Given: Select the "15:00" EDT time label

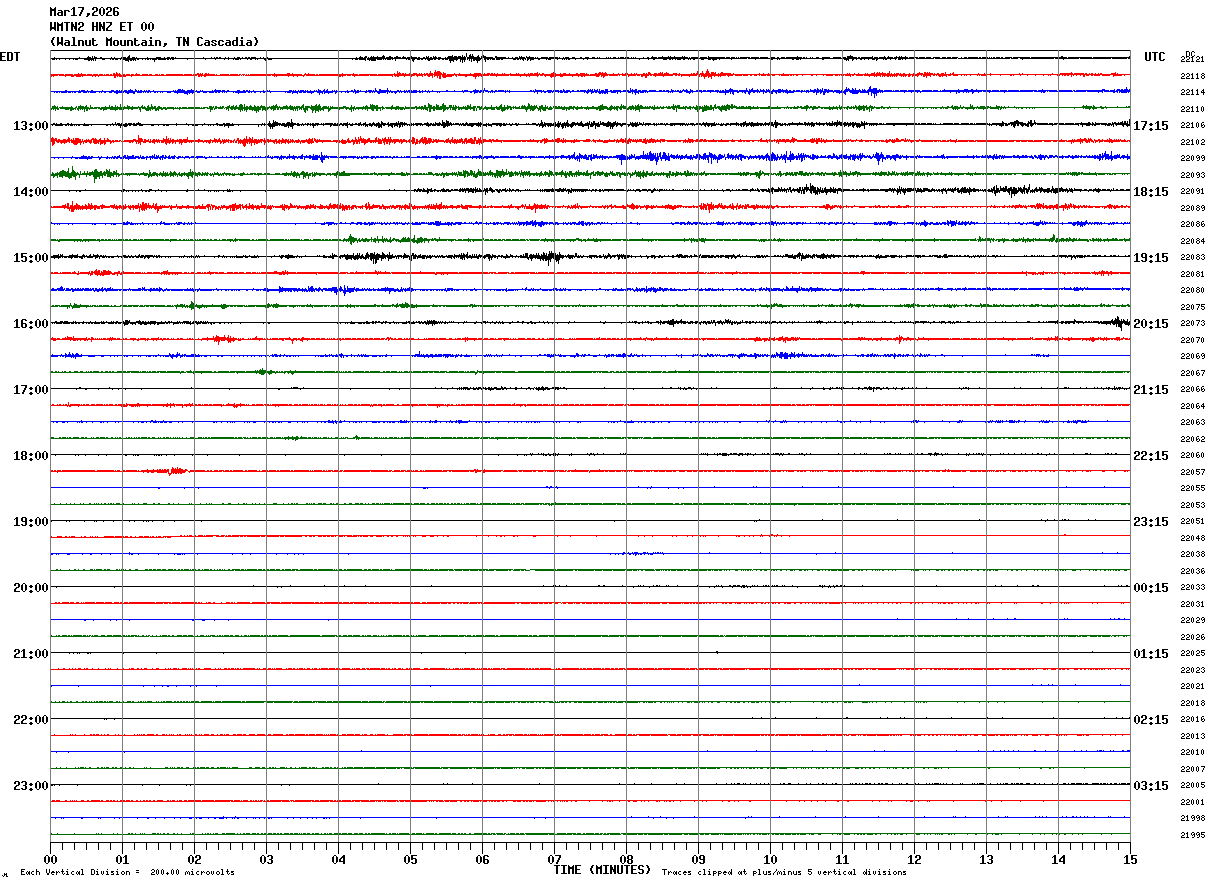Looking at the screenshot, I should click(x=30, y=258).
